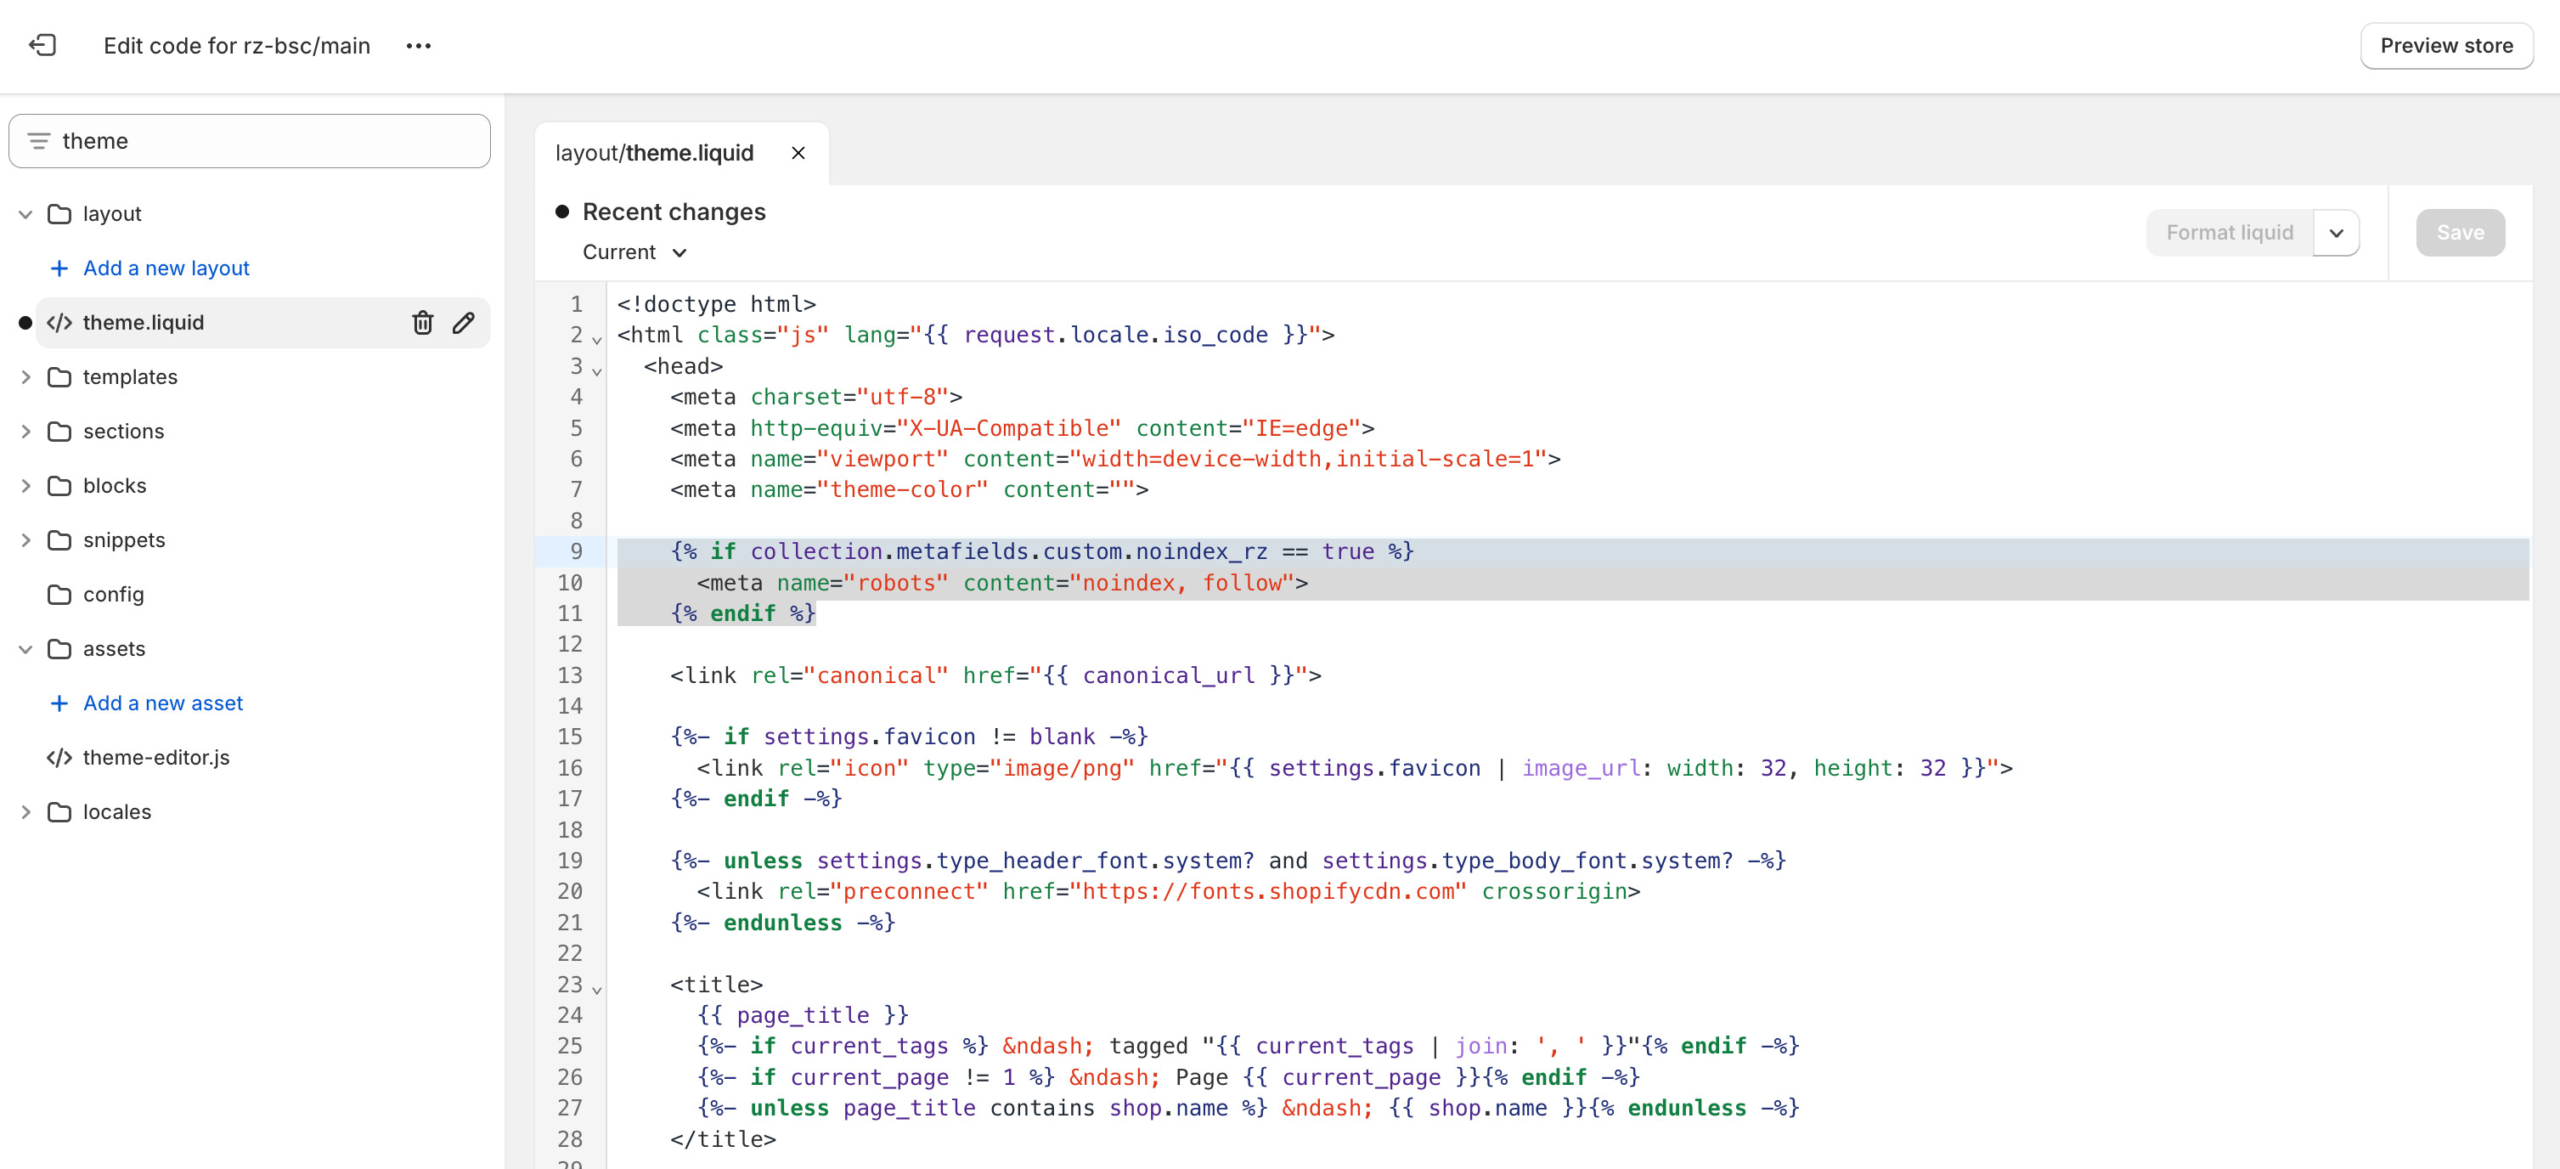Rename theme.liquid using the pencil icon
2560x1169 pixels.
click(x=463, y=322)
